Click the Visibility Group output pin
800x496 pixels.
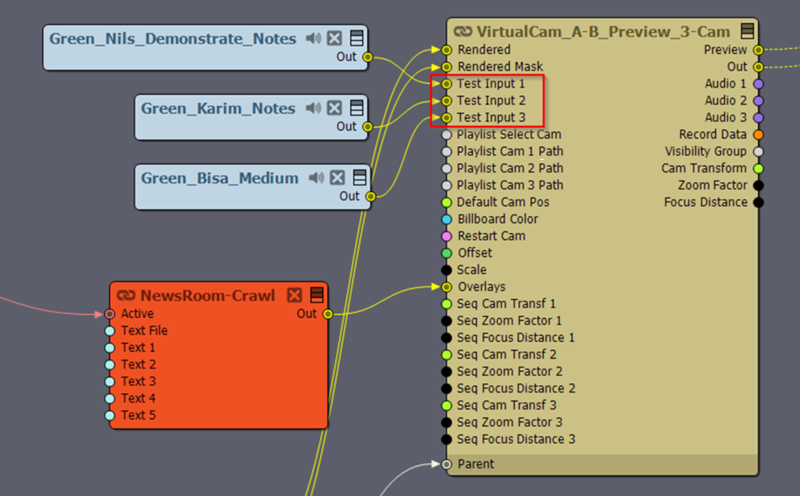(x=759, y=152)
